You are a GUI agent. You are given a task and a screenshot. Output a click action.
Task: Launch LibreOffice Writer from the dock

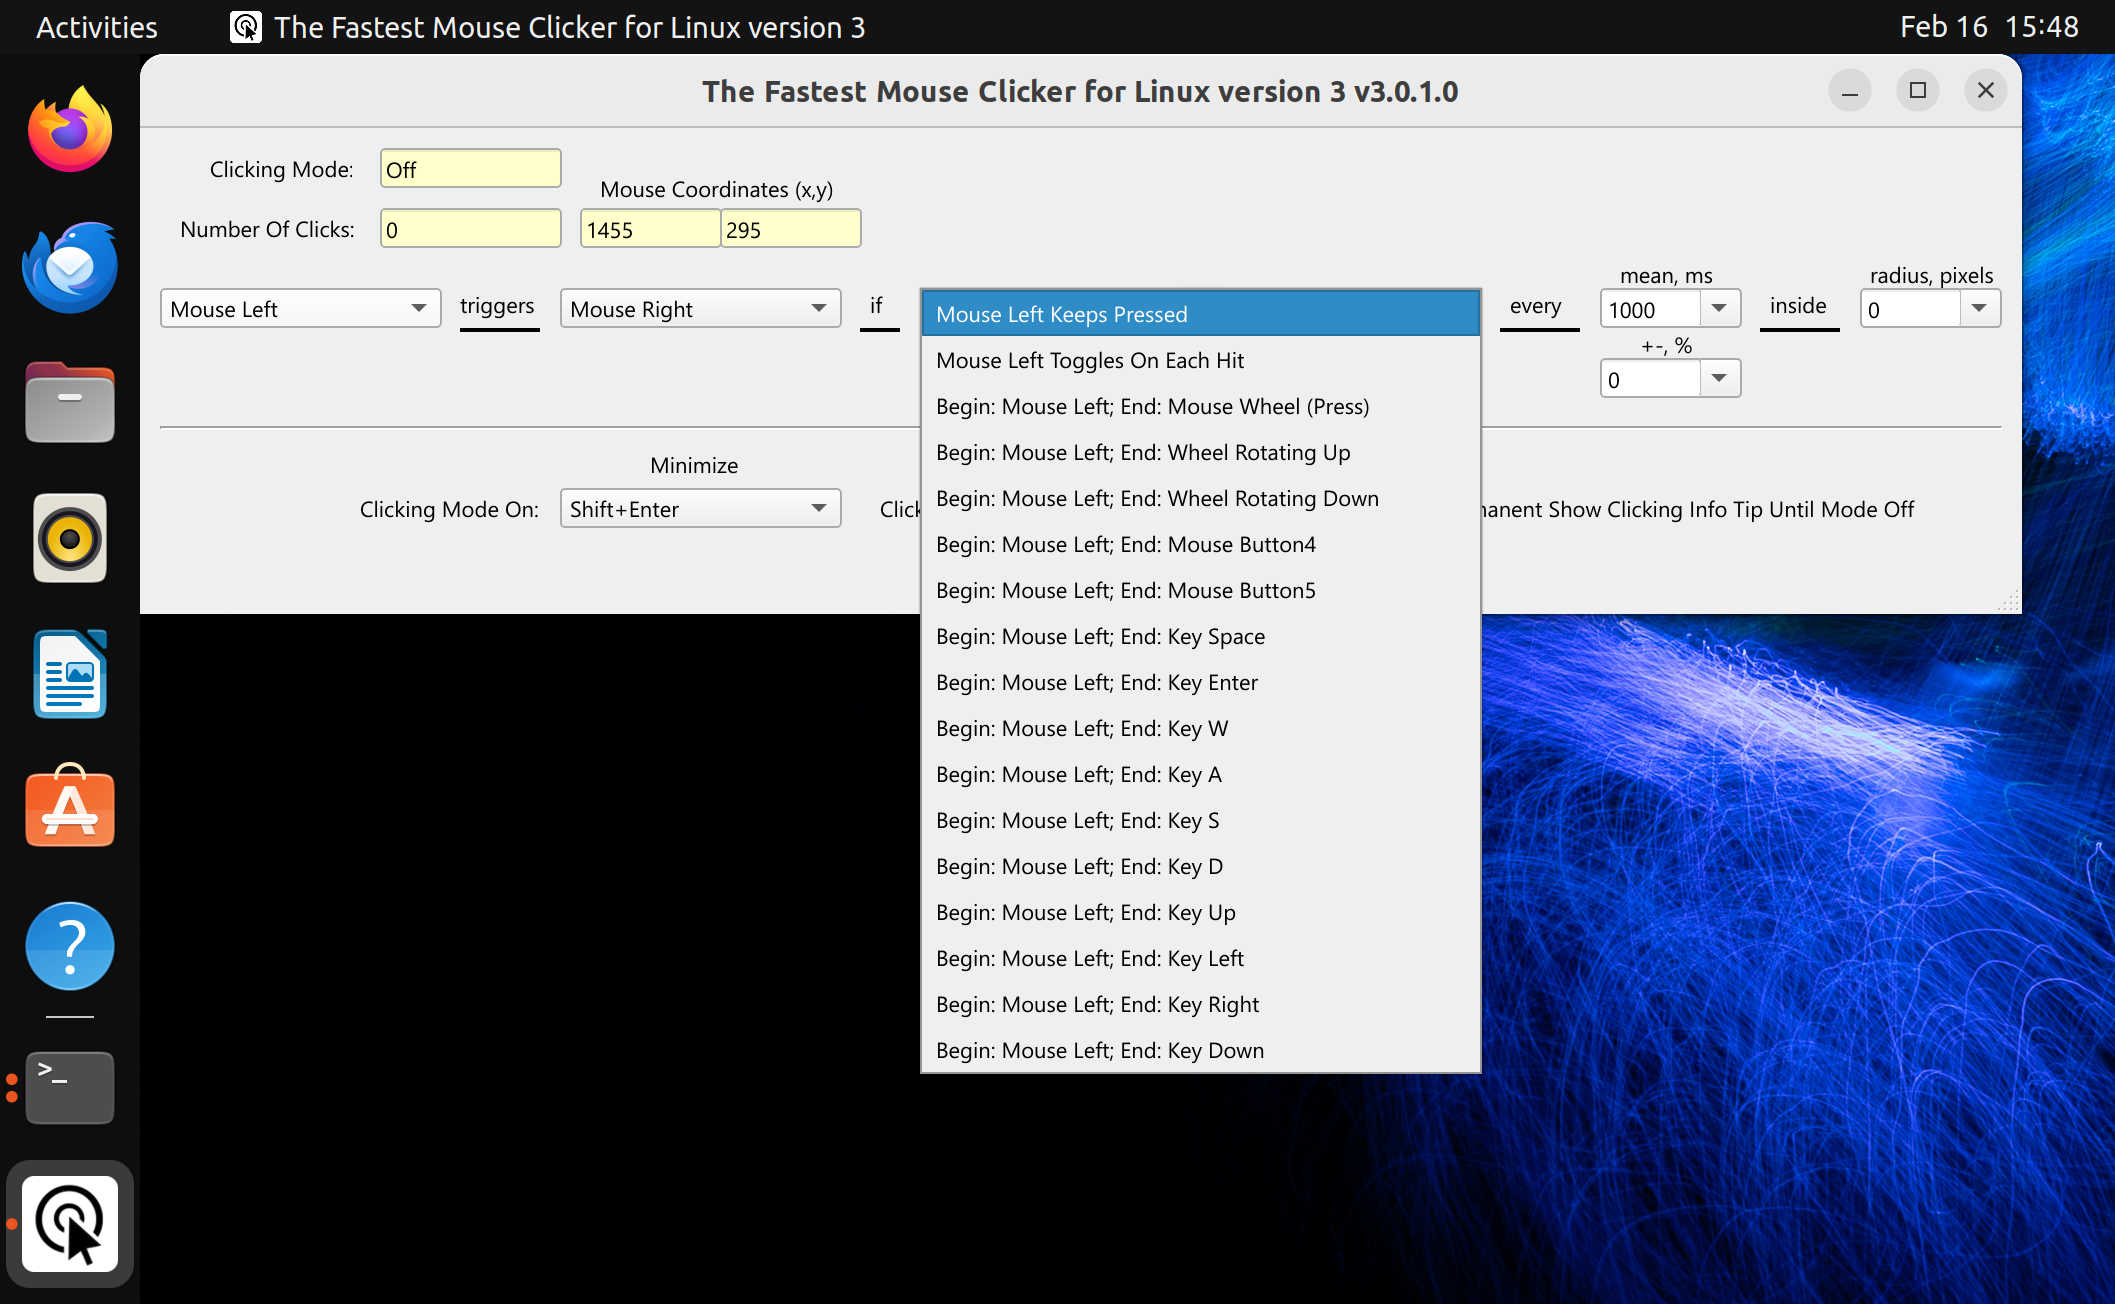(69, 673)
